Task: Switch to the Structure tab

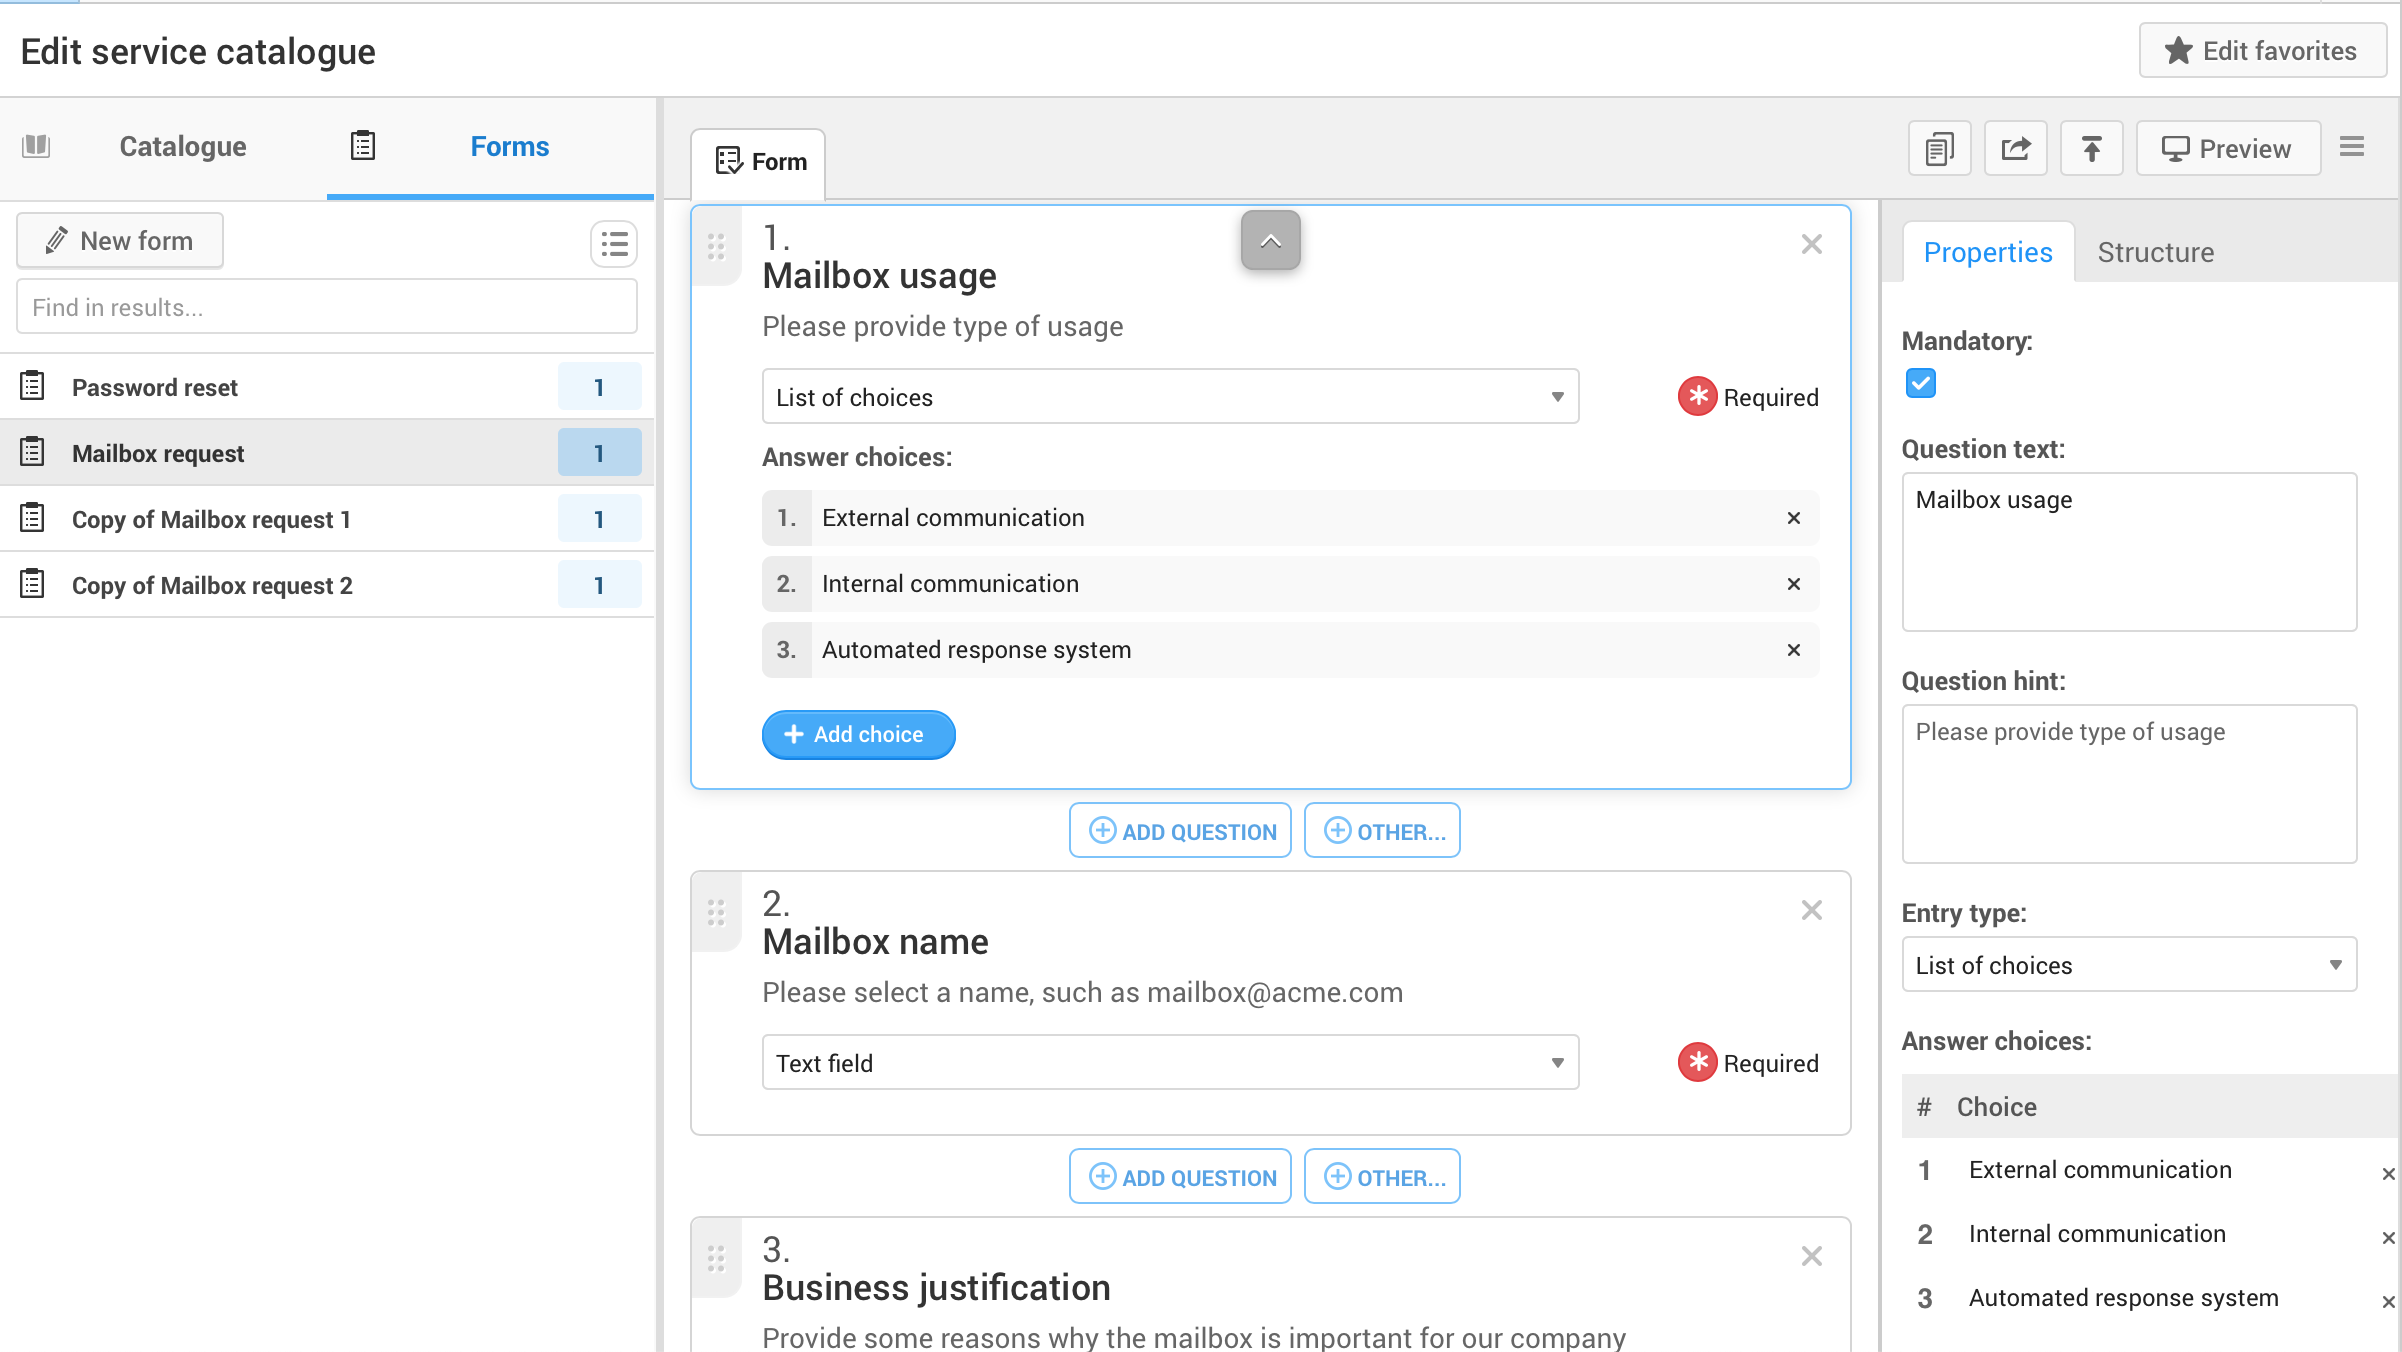Action: click(2155, 252)
